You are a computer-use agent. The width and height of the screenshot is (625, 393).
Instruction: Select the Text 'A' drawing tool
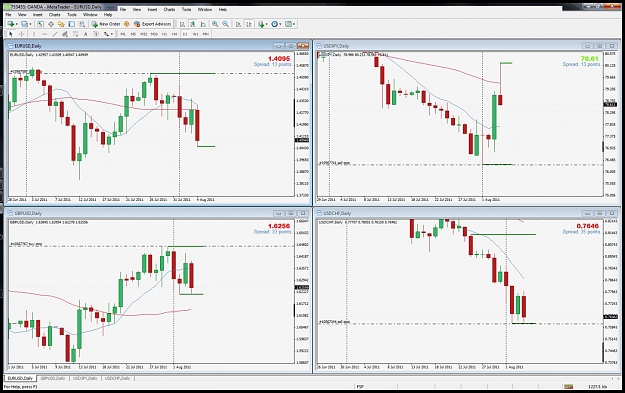(85, 34)
